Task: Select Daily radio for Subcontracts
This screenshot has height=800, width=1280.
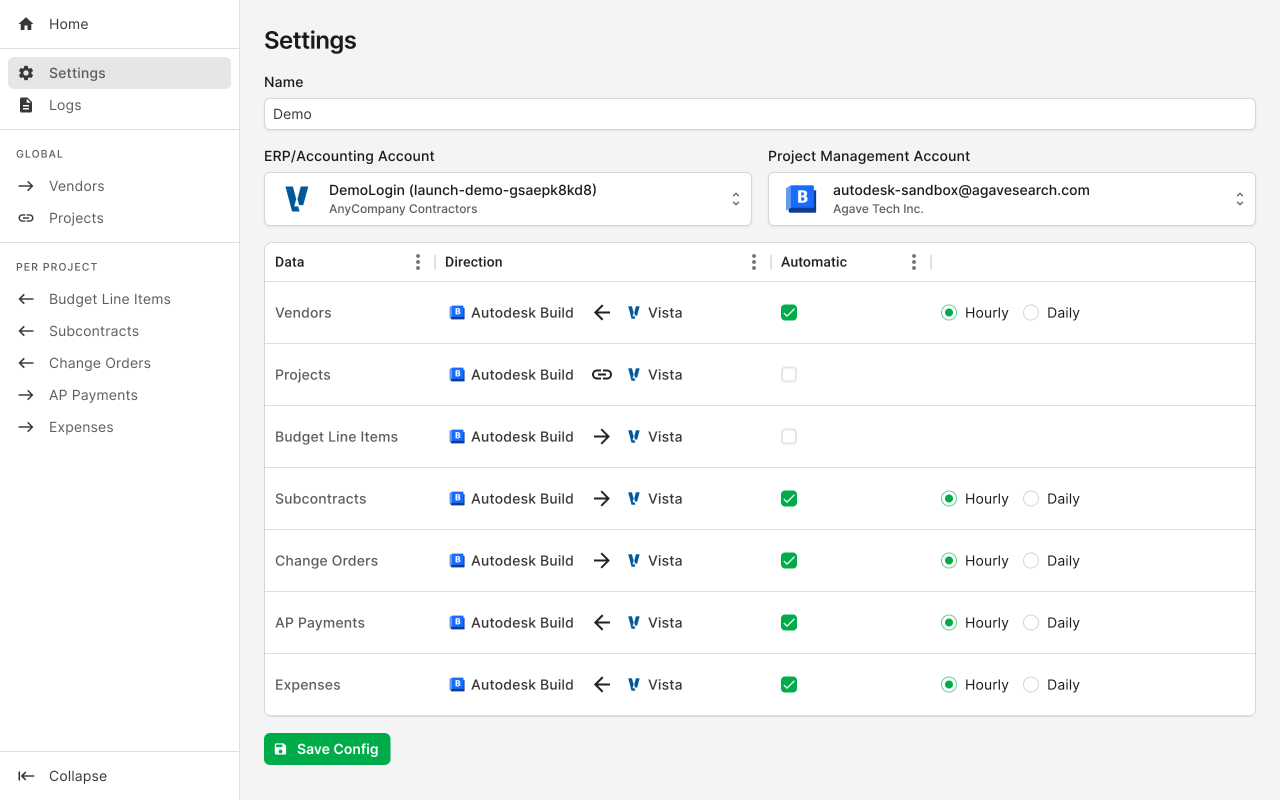Action: (1031, 499)
